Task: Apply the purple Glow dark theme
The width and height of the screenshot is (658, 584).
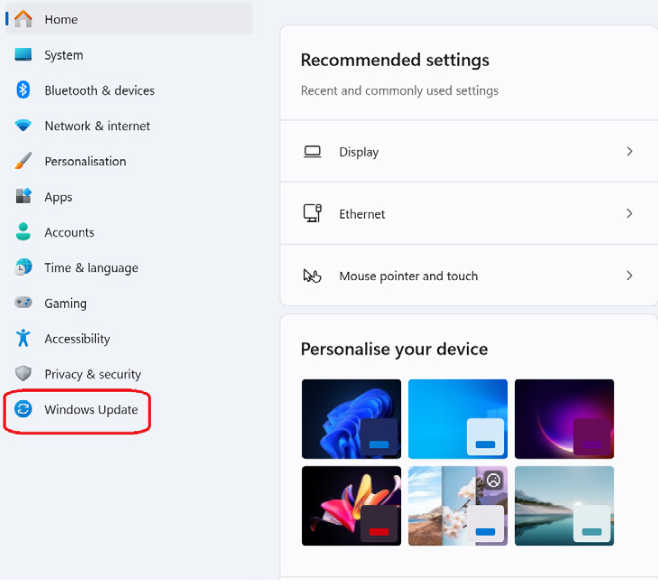Action: (x=564, y=419)
